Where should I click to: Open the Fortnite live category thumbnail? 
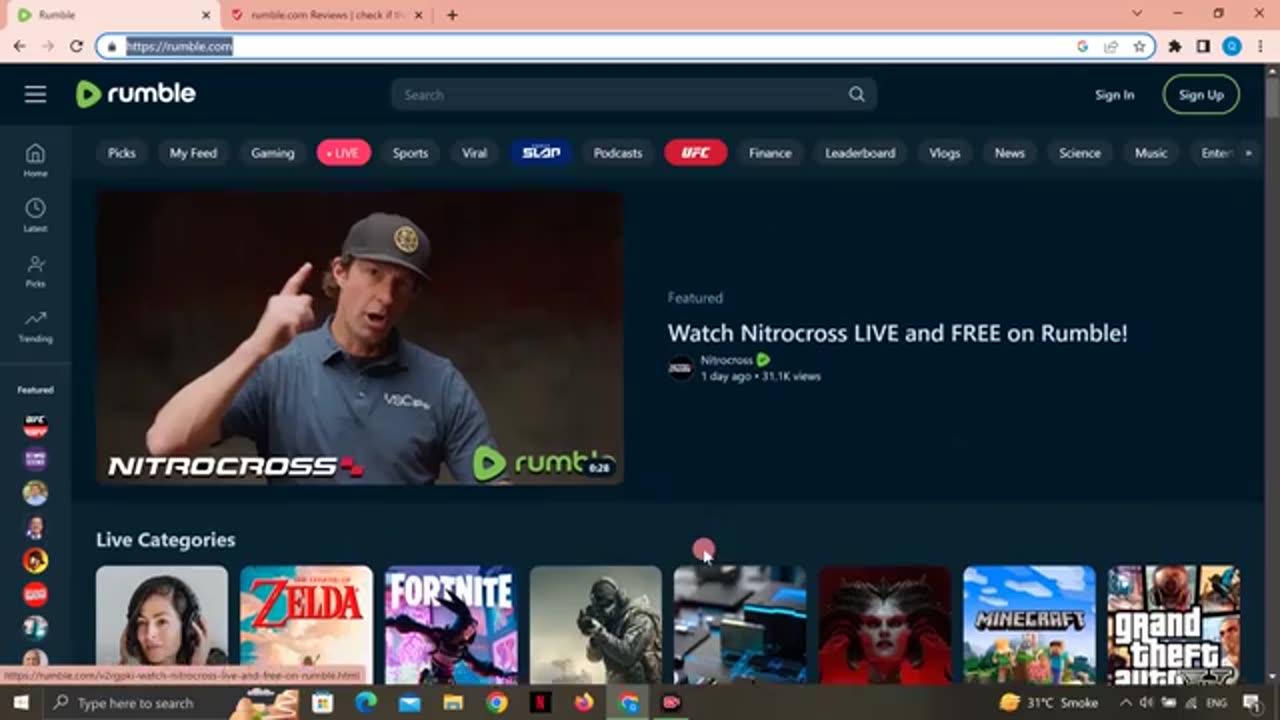click(x=451, y=624)
